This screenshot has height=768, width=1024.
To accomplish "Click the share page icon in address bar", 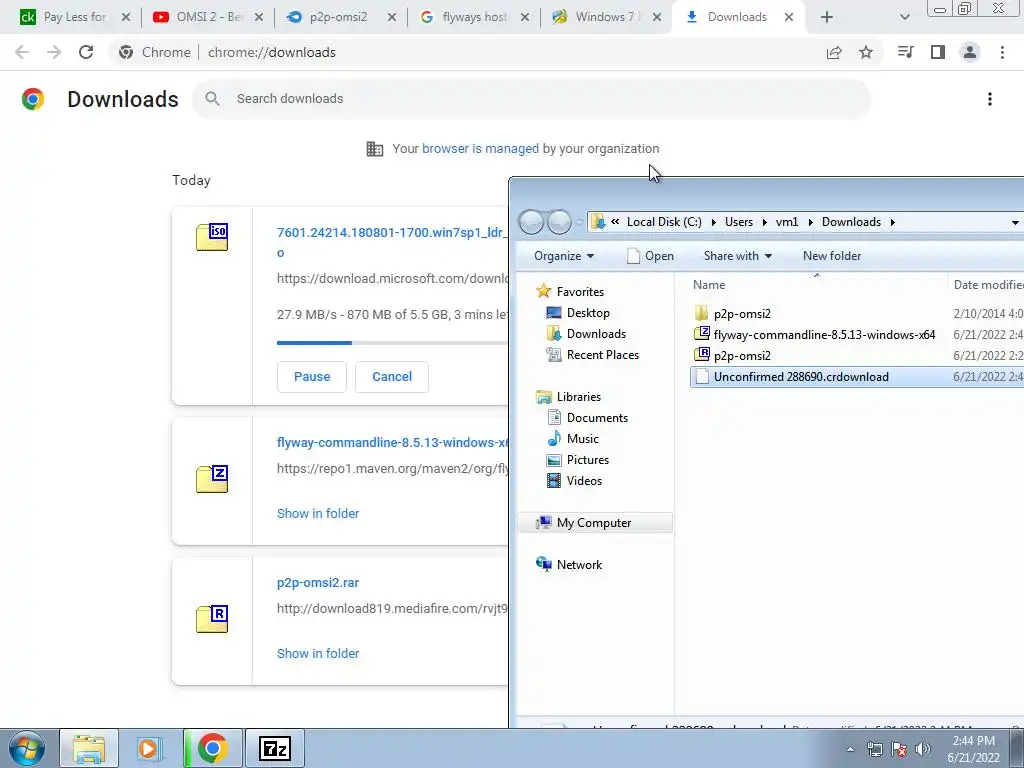I will click(x=834, y=52).
